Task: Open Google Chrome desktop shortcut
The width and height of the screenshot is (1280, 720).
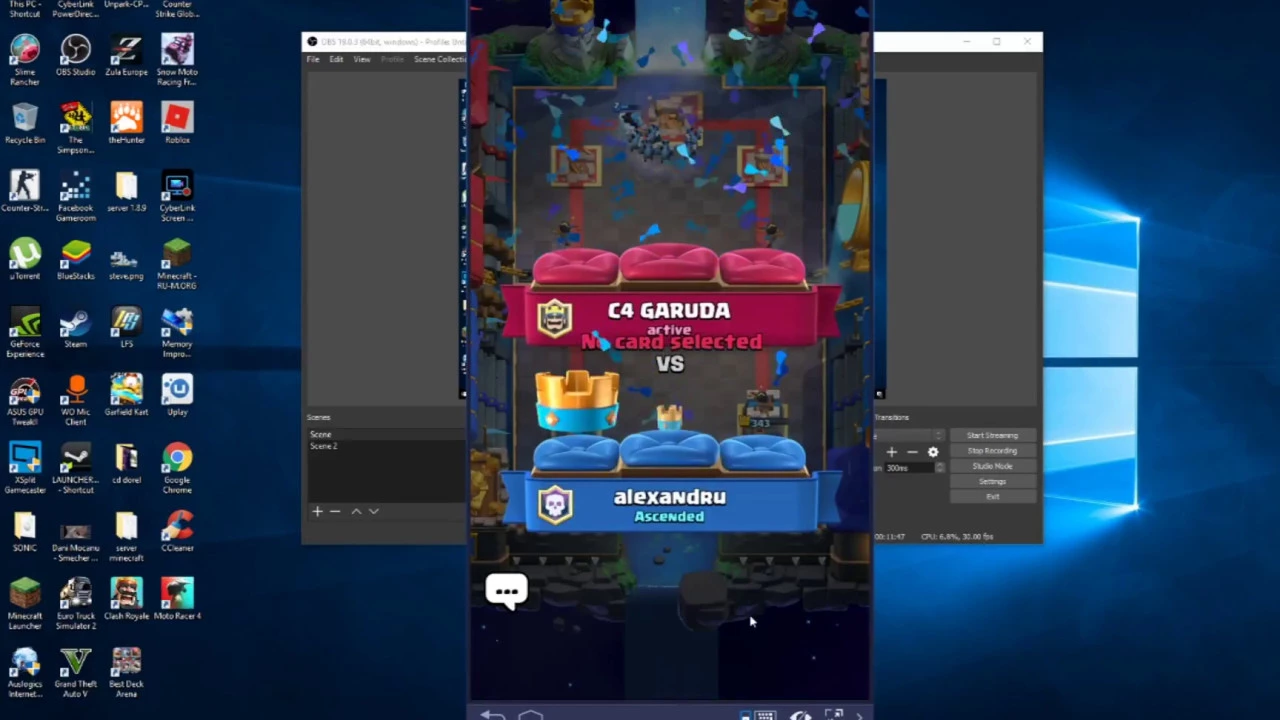Action: [177, 467]
